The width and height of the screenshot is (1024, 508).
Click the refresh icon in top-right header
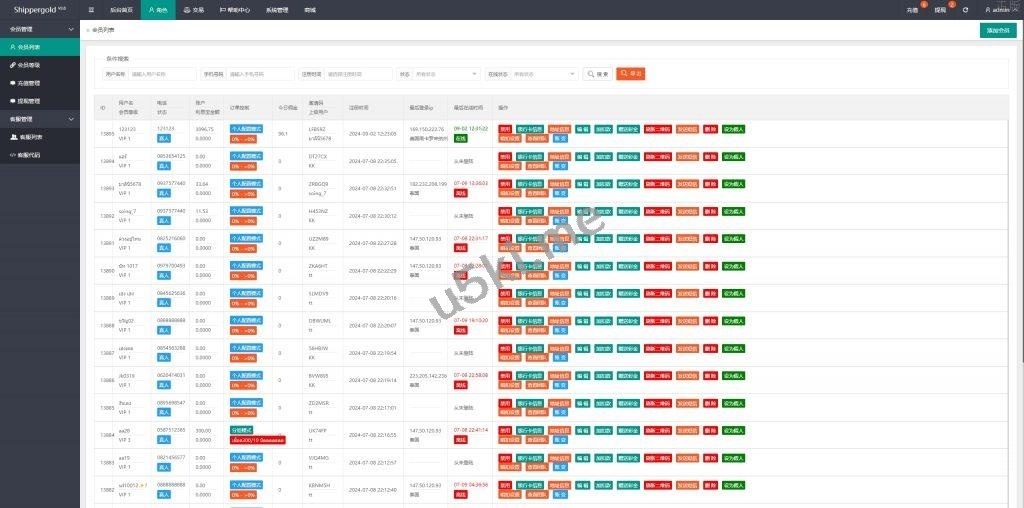click(x=965, y=9)
